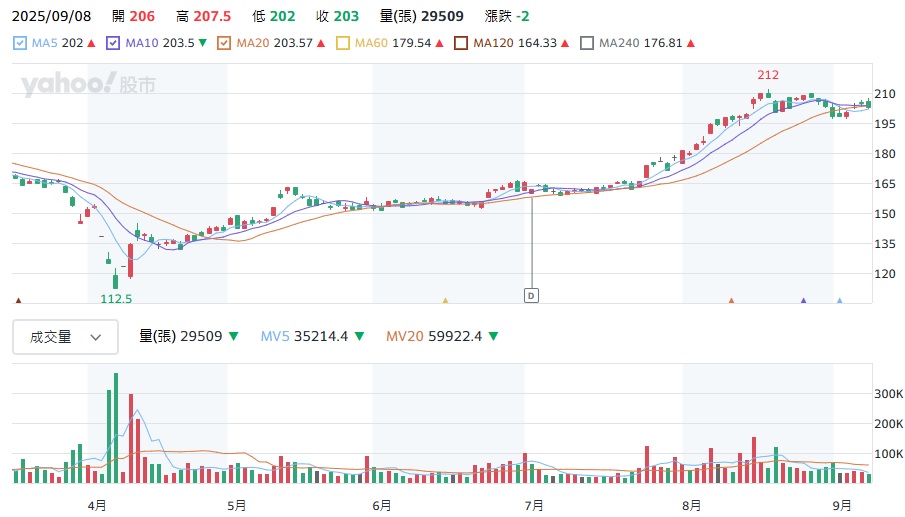This screenshot has height=517, width=905.
Task: Click the green arrow next to MV20 value
Action: coord(494,337)
